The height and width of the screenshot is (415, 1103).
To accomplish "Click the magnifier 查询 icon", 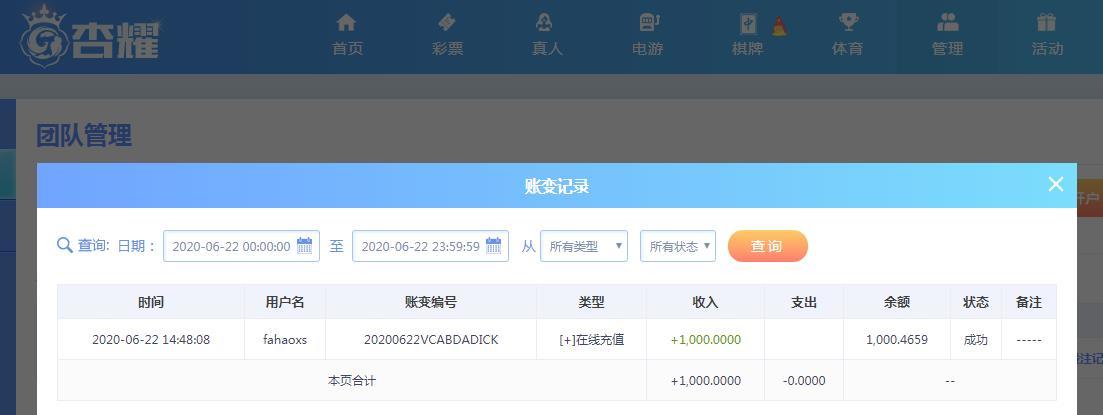I will [65, 245].
